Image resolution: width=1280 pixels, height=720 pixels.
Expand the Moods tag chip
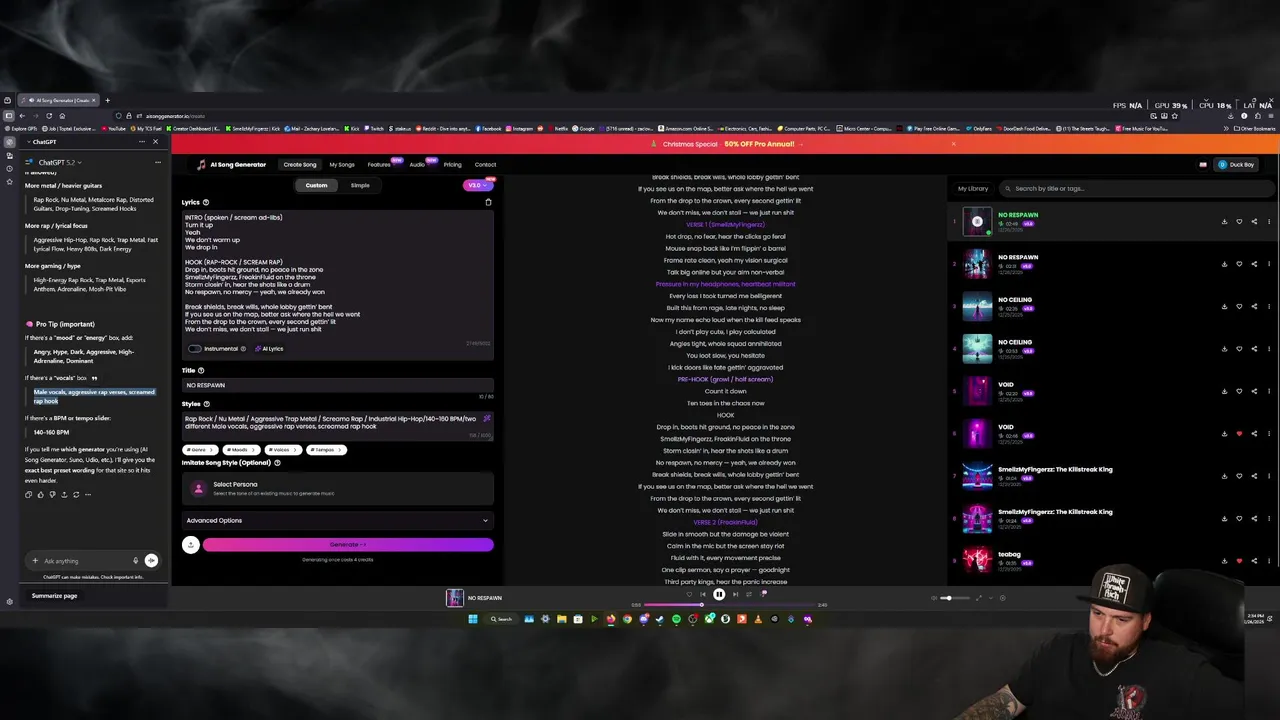pyautogui.click(x=239, y=449)
